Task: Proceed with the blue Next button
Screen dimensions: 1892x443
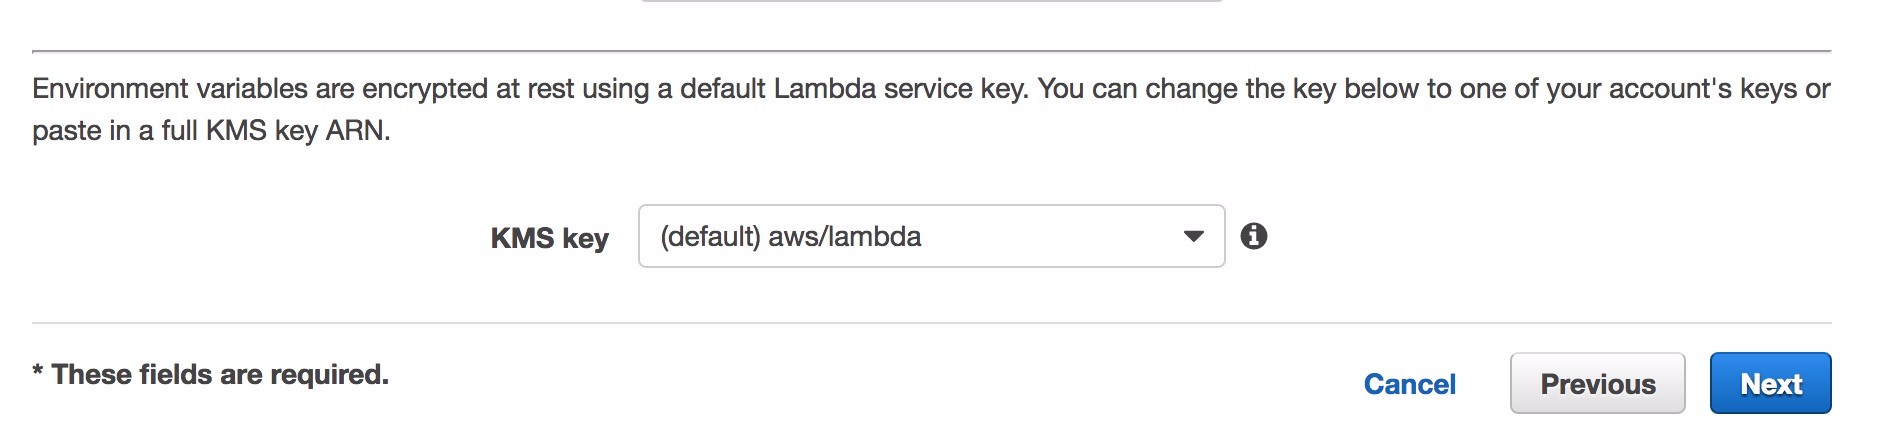Action: (x=1770, y=384)
